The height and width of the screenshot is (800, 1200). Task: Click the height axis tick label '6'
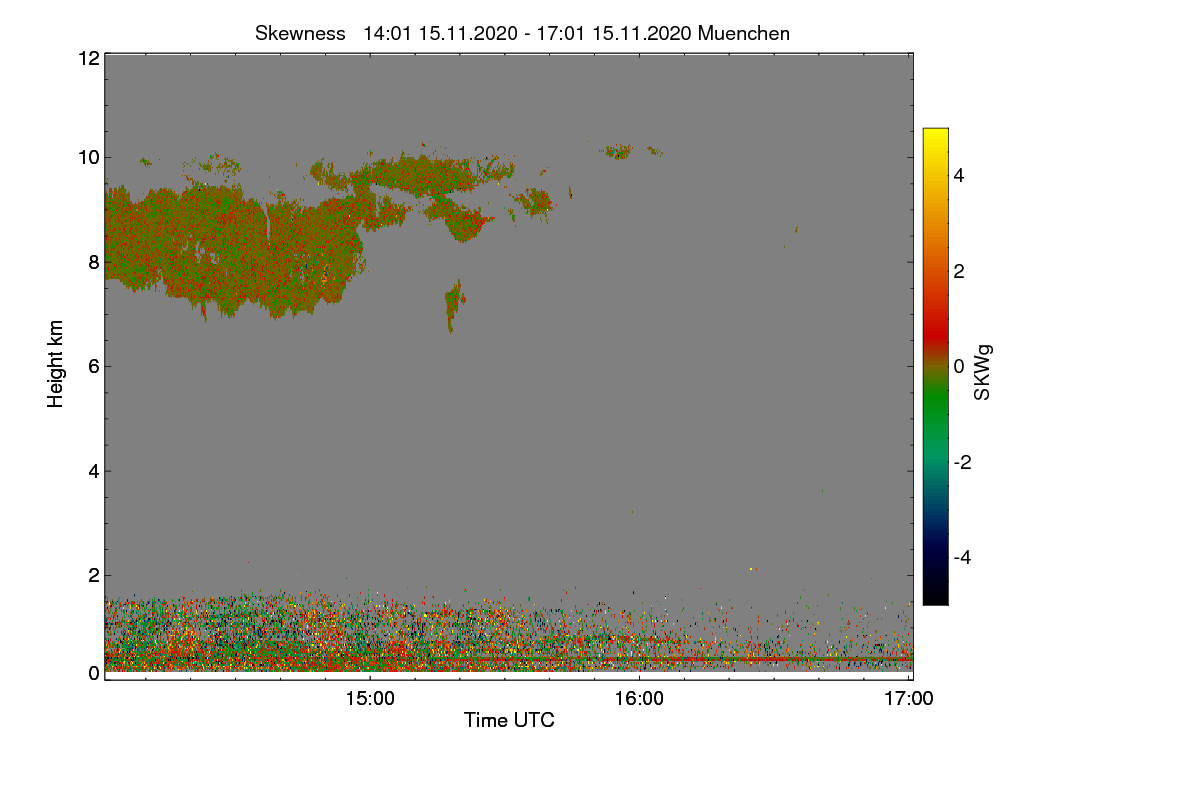(x=92, y=366)
